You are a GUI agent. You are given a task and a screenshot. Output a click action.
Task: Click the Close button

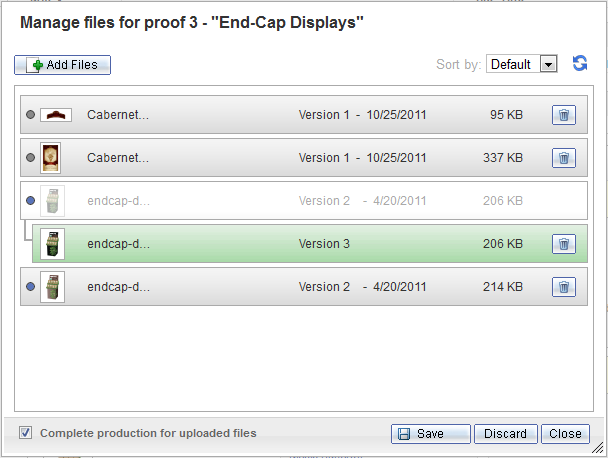tap(565, 434)
